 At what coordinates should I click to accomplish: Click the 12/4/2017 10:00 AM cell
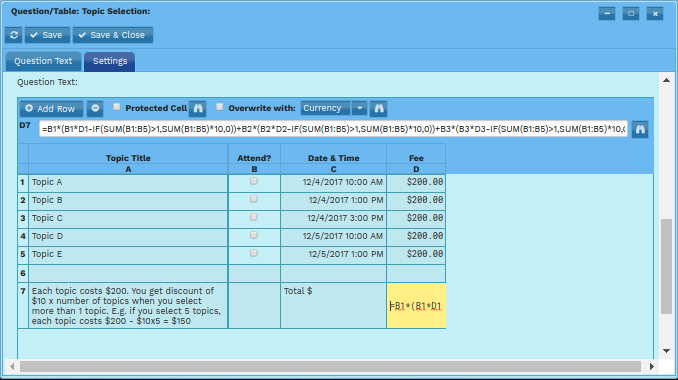click(x=333, y=182)
